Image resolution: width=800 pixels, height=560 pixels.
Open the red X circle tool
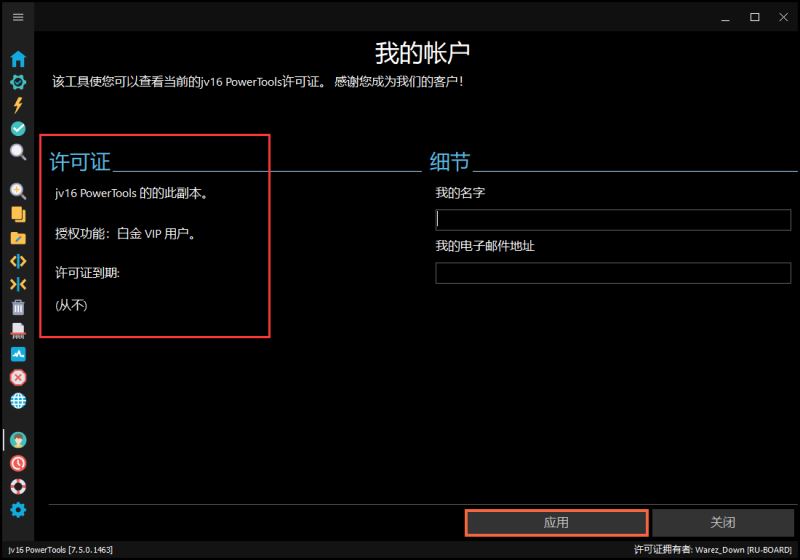[x=18, y=377]
